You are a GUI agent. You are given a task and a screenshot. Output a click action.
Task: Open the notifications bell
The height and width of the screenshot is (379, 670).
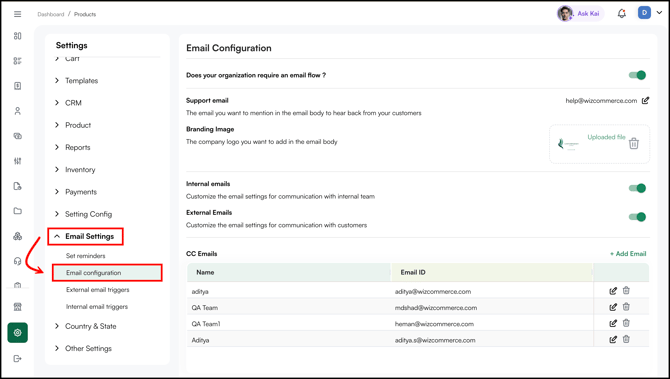pyautogui.click(x=622, y=14)
